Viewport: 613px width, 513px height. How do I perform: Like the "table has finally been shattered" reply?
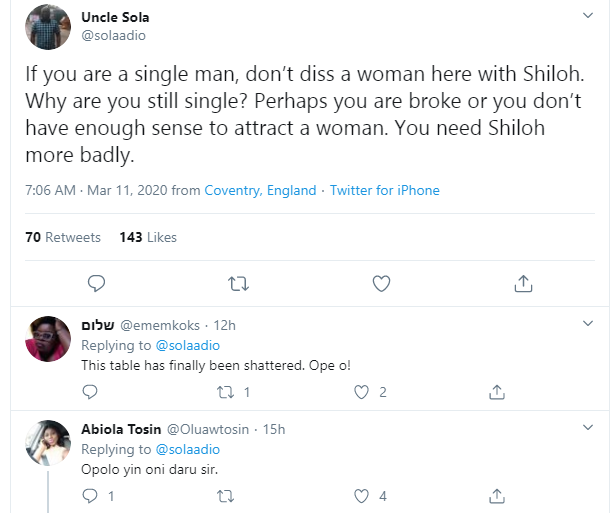[x=365, y=392]
